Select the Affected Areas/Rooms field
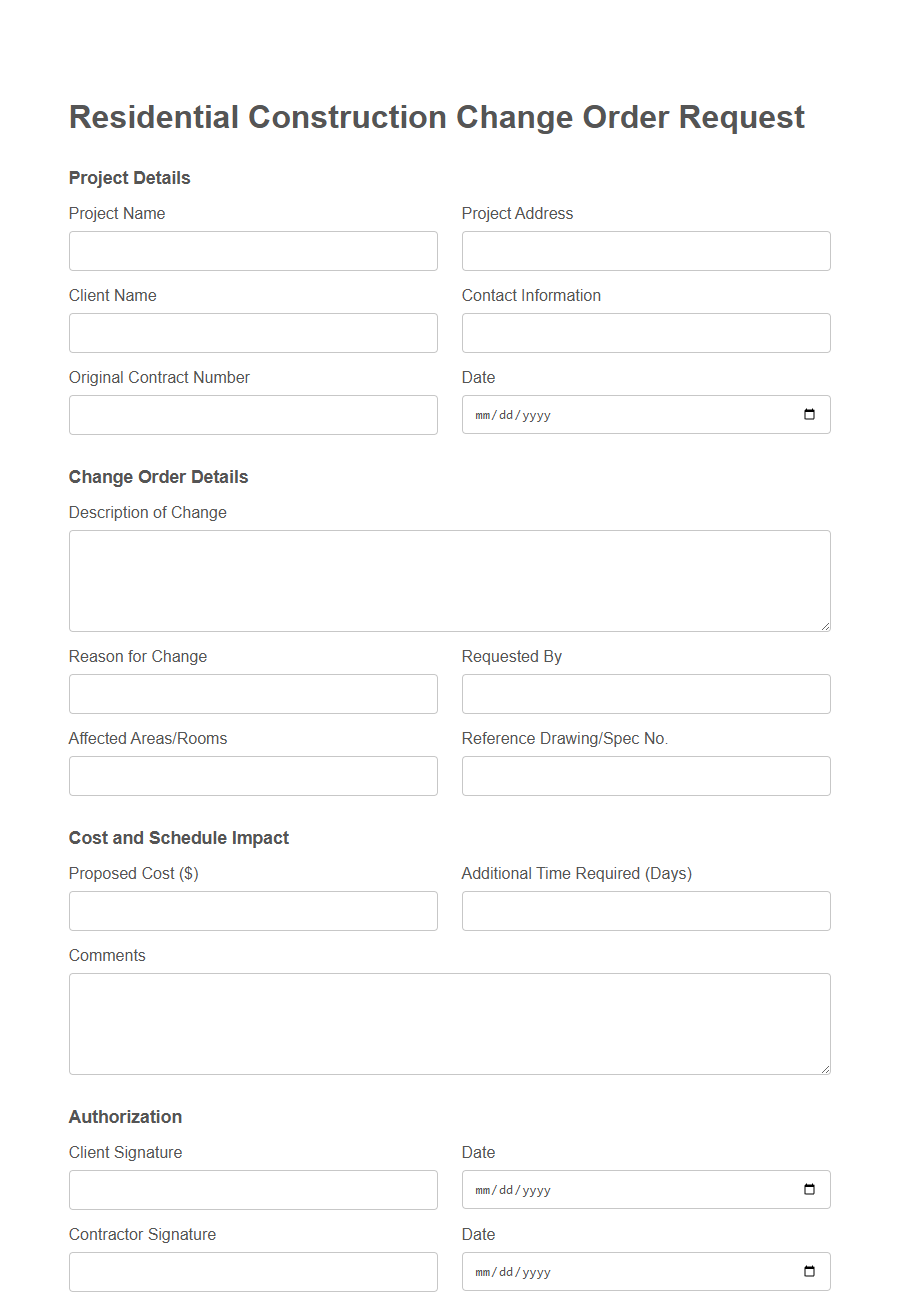 (x=253, y=775)
